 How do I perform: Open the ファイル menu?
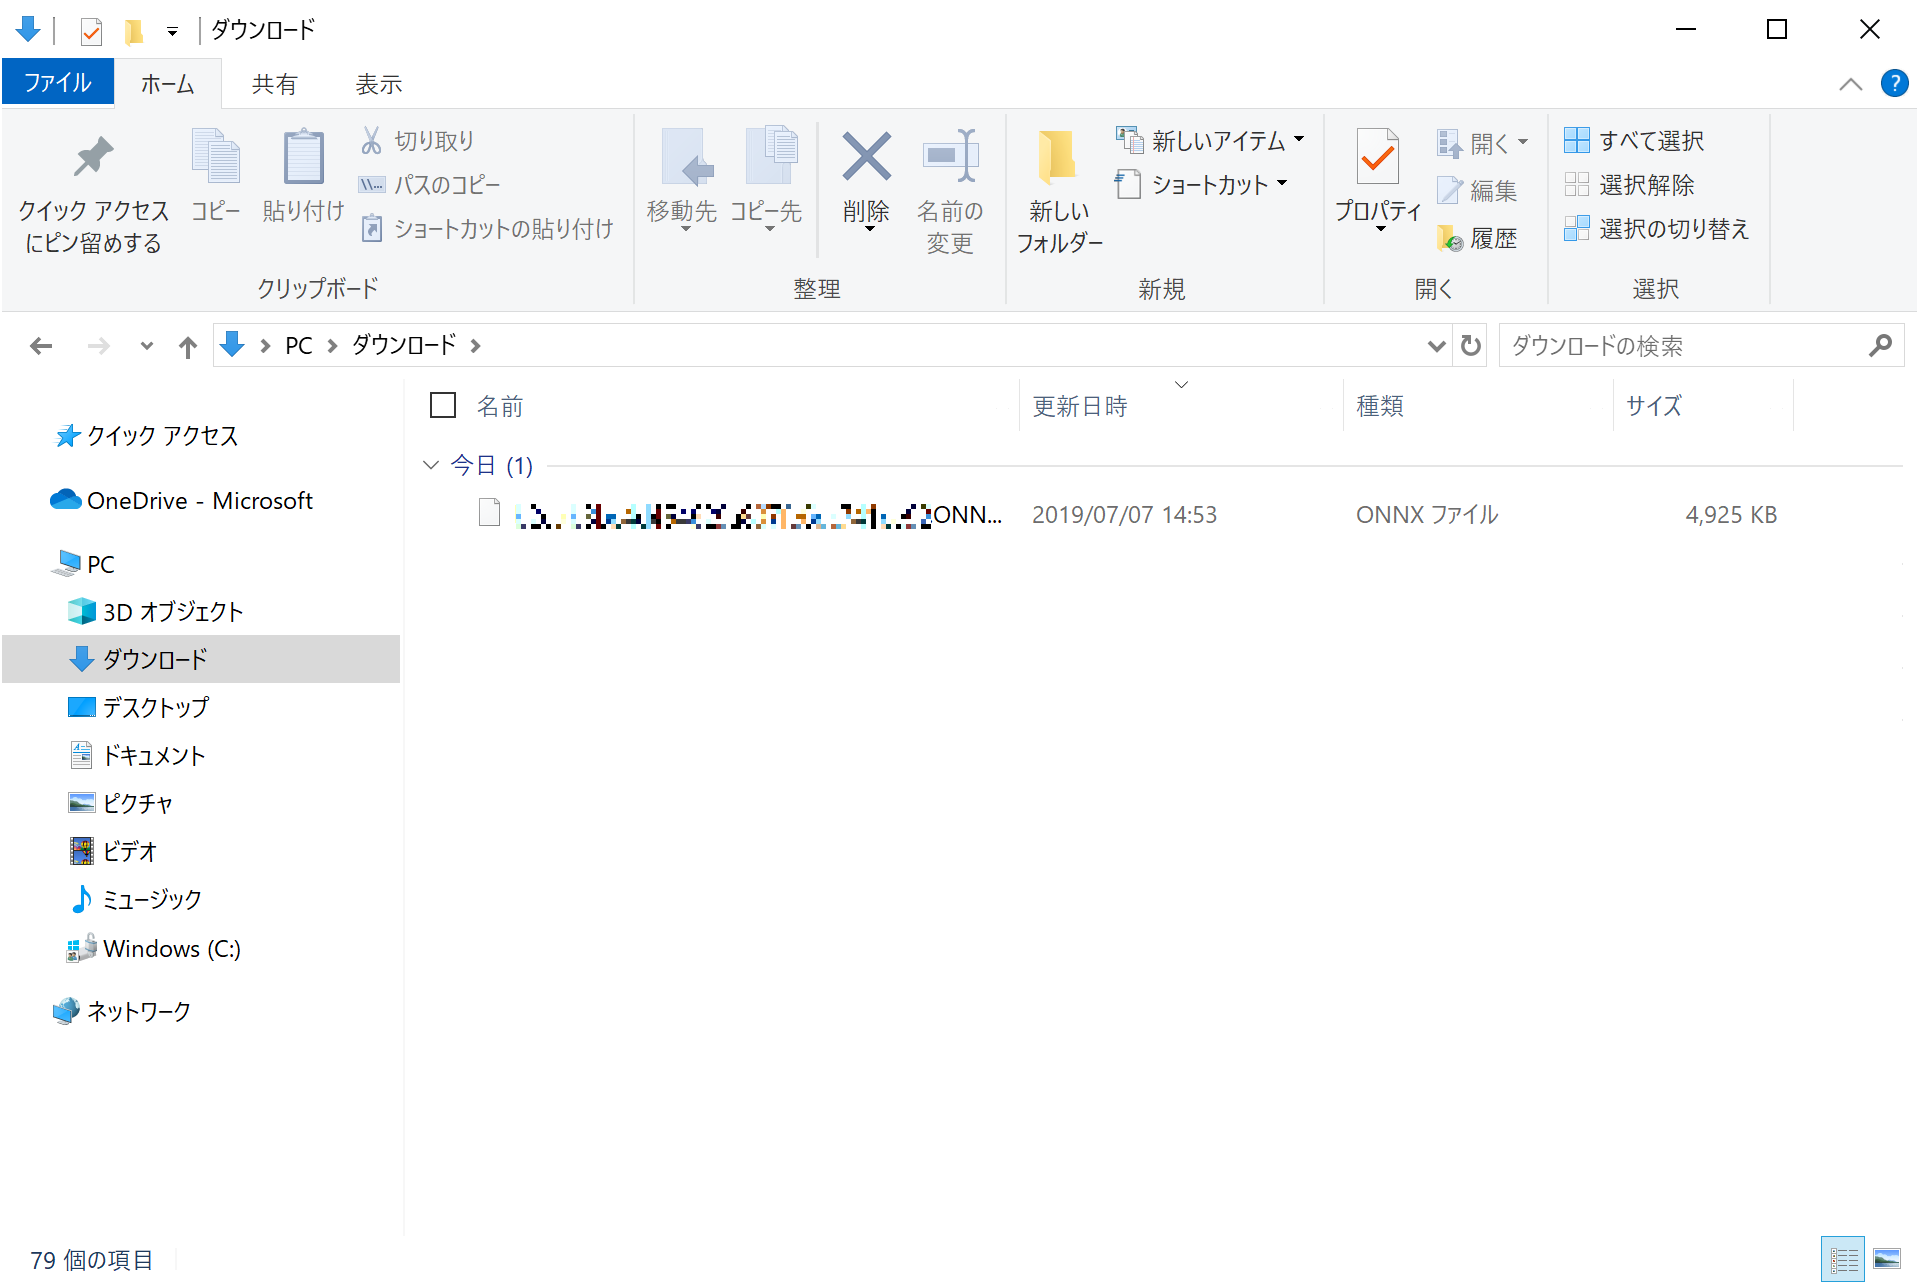click(x=57, y=82)
